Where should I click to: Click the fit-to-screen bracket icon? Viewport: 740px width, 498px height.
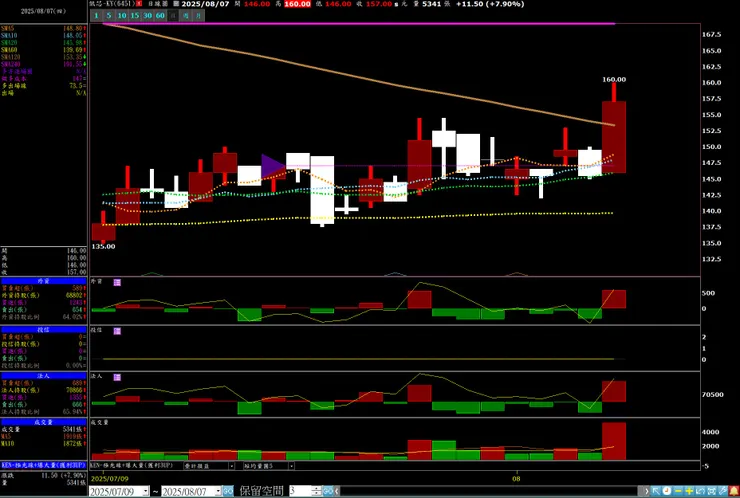click(x=711, y=491)
